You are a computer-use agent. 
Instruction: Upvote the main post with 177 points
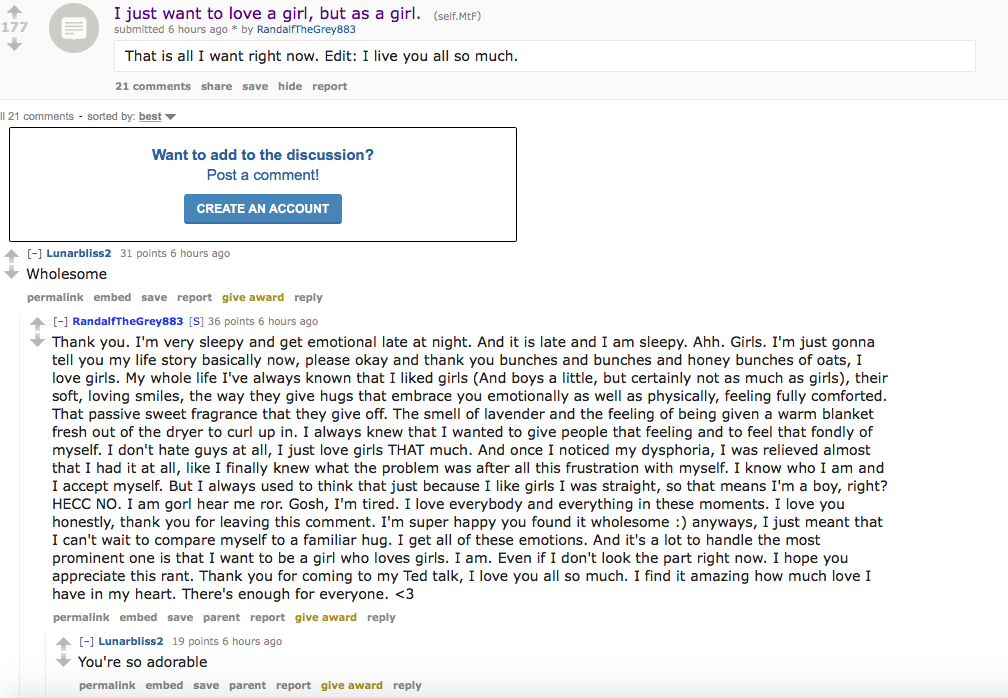pos(14,11)
